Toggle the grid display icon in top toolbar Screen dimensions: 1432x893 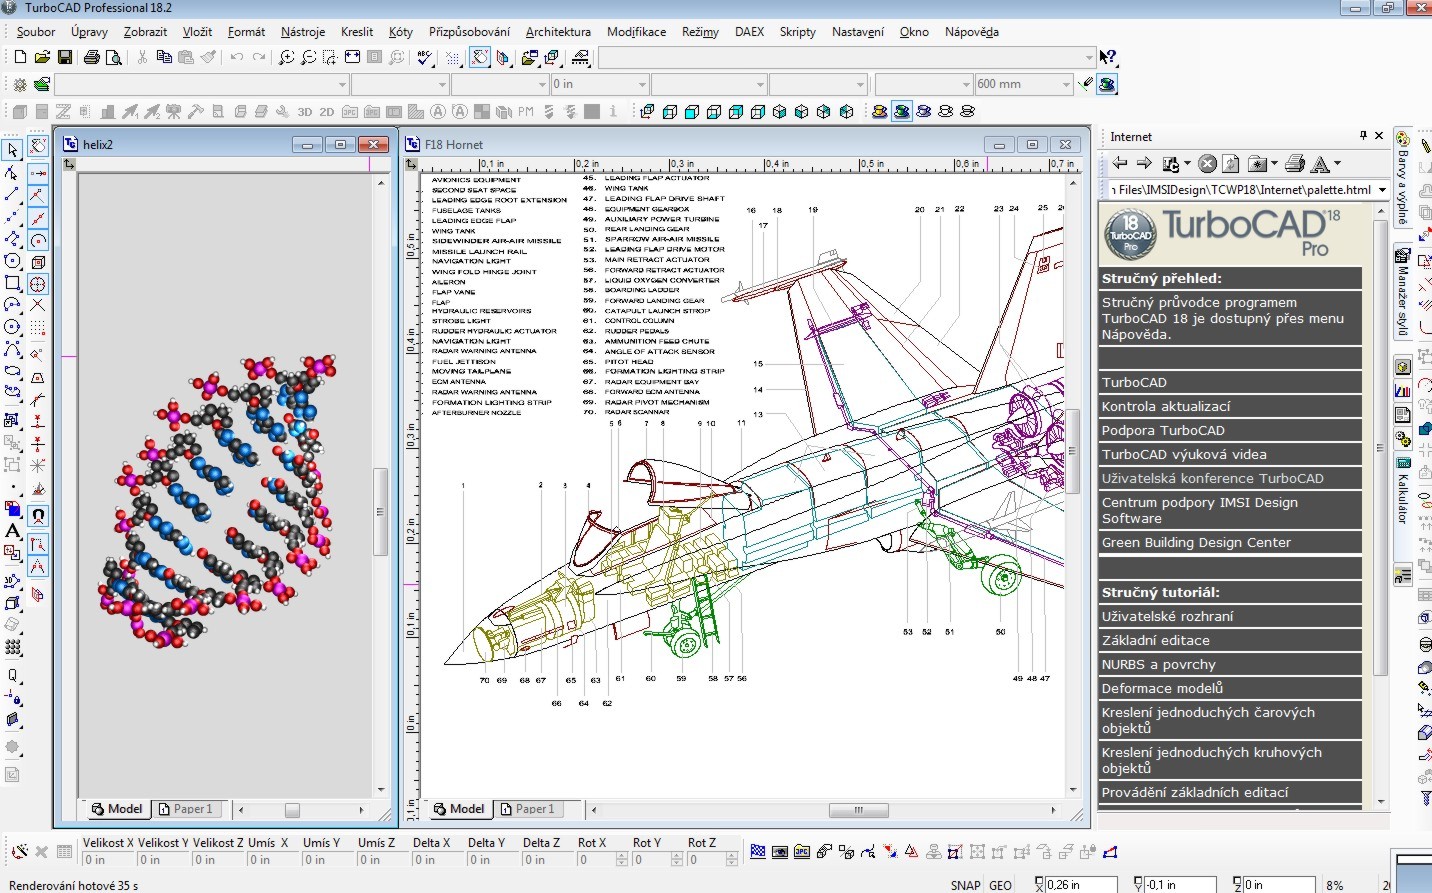tap(453, 57)
